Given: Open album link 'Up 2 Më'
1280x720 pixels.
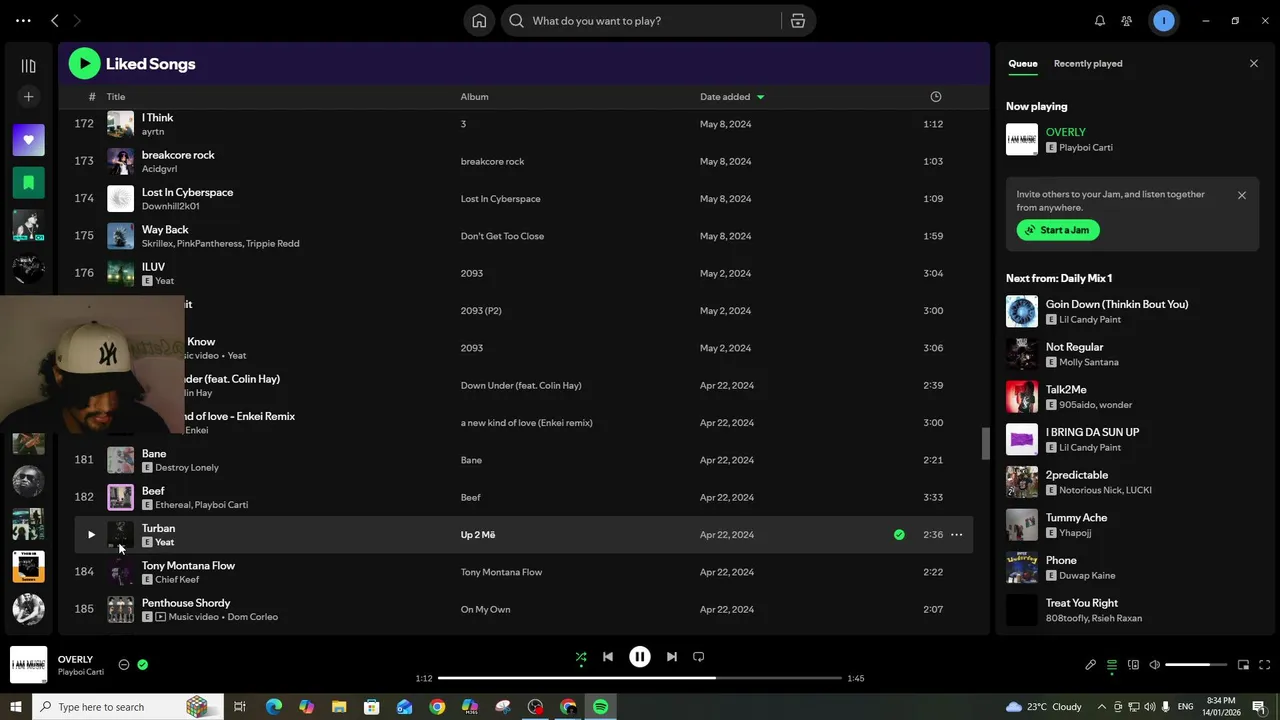Looking at the screenshot, I should (x=478, y=535).
